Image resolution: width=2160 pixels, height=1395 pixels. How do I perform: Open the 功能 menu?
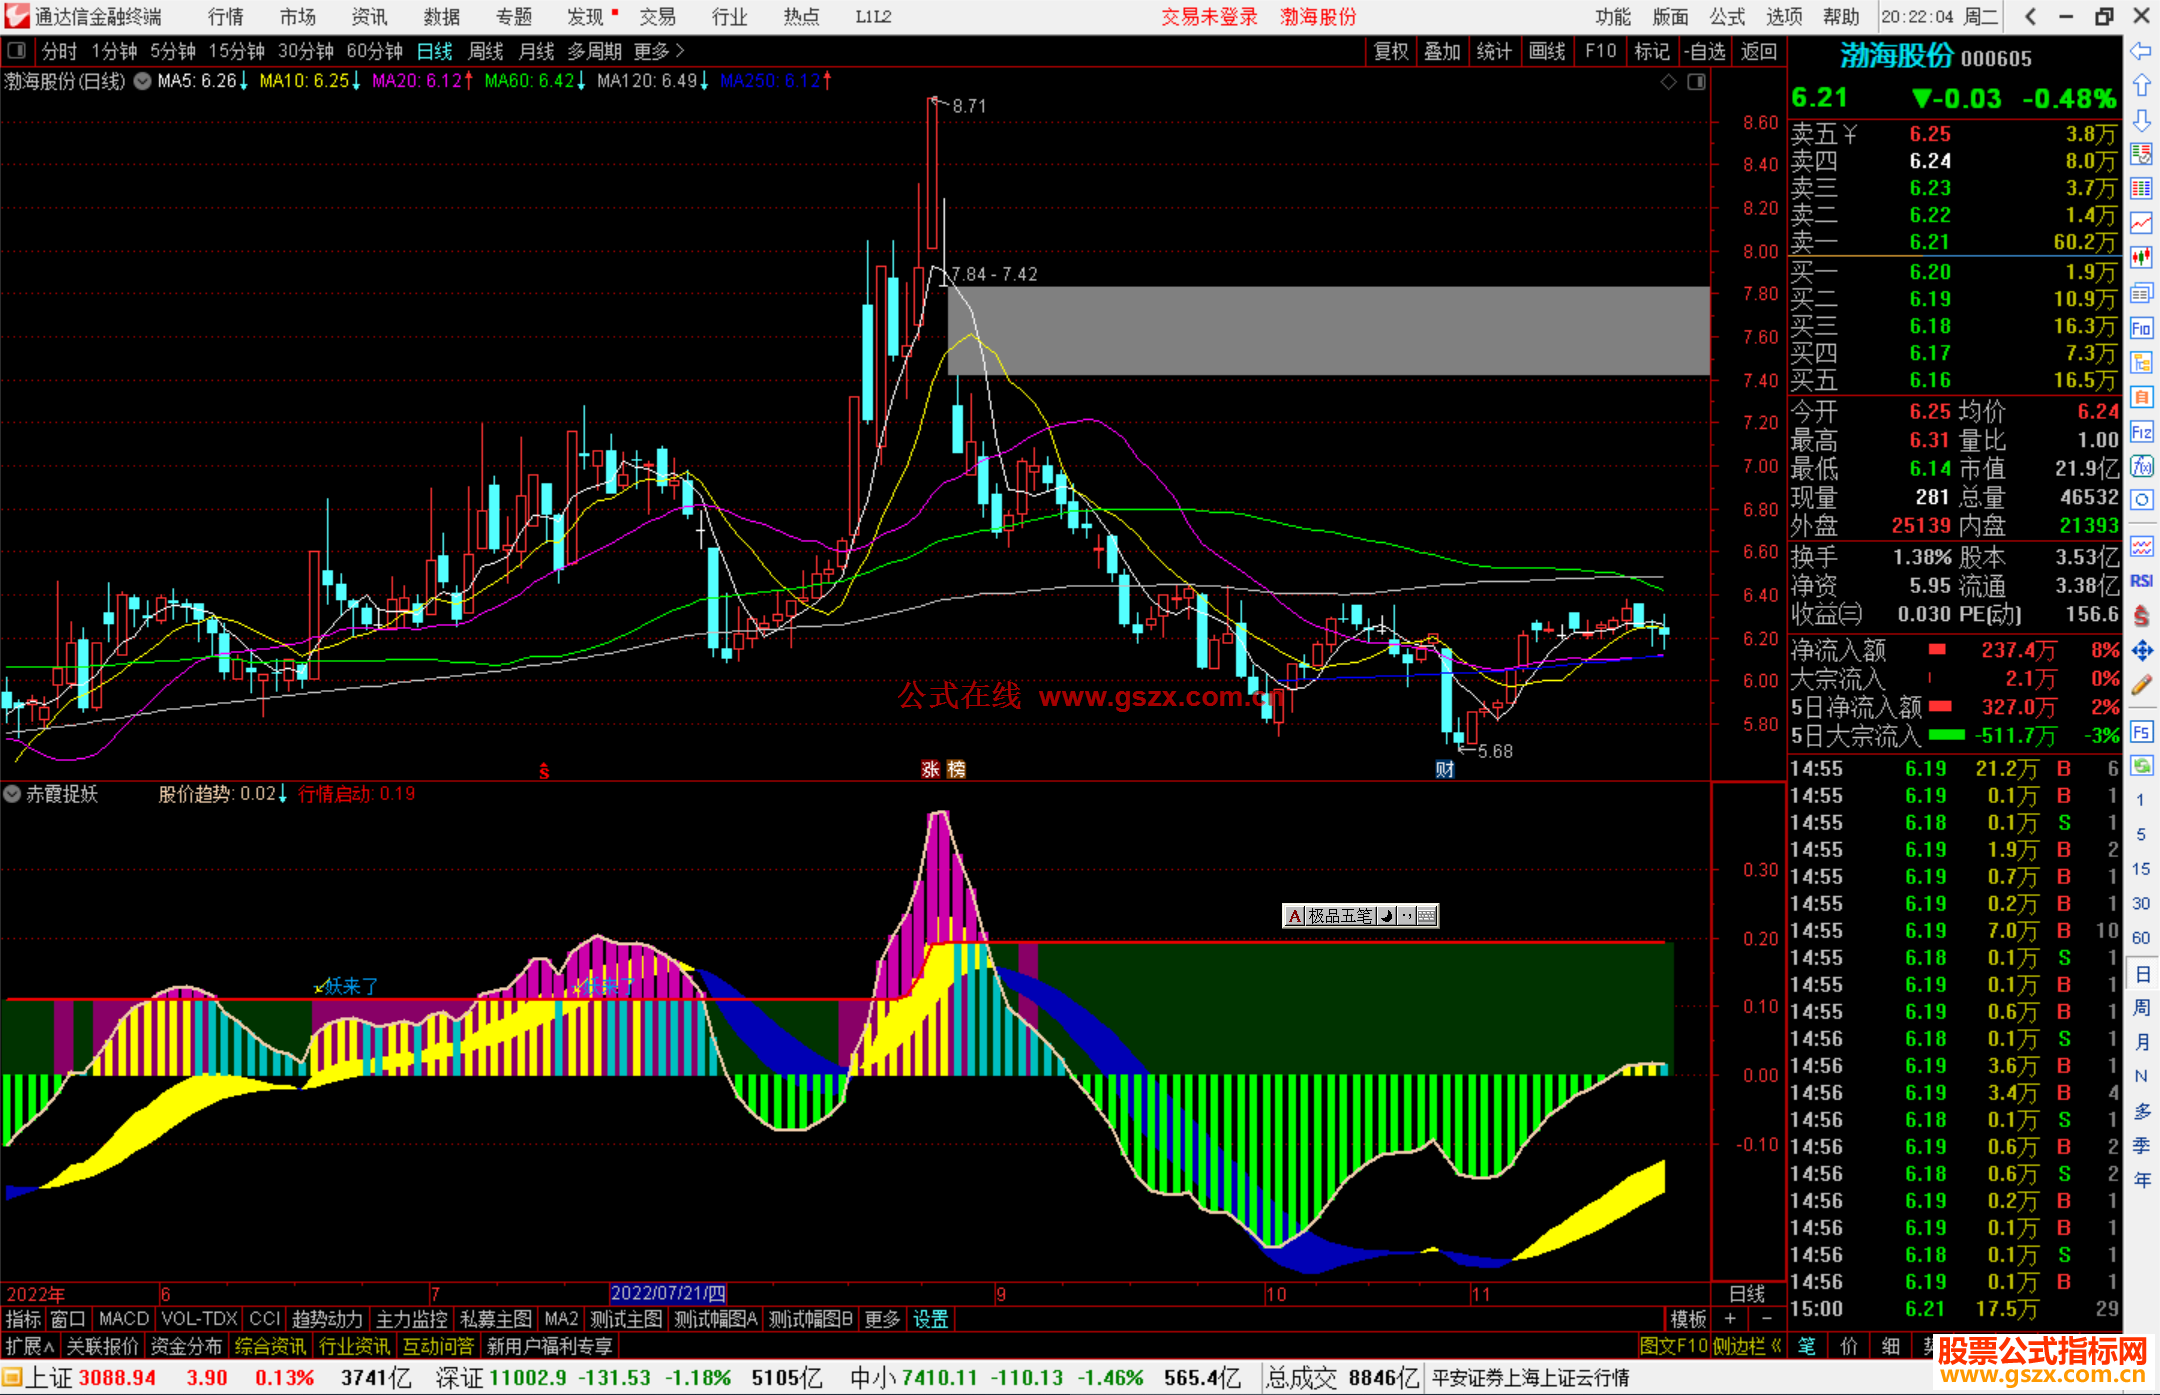point(1612,16)
